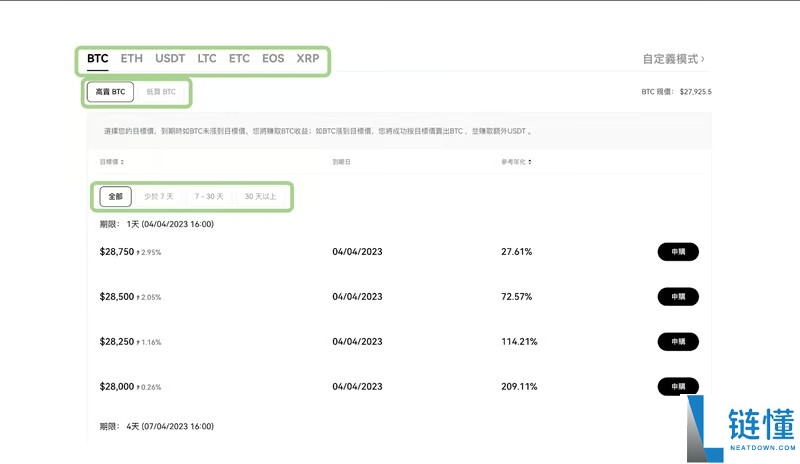This screenshot has height=464, width=800.
Task: Open the USDT currency tab
Action: tap(170, 58)
